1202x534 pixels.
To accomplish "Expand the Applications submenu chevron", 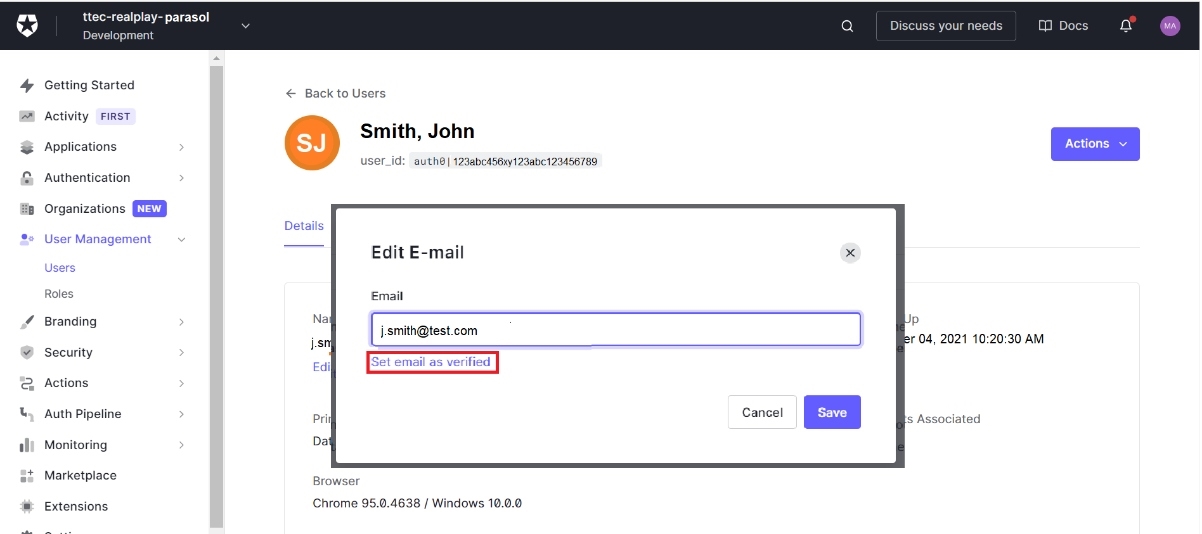I will (181, 147).
